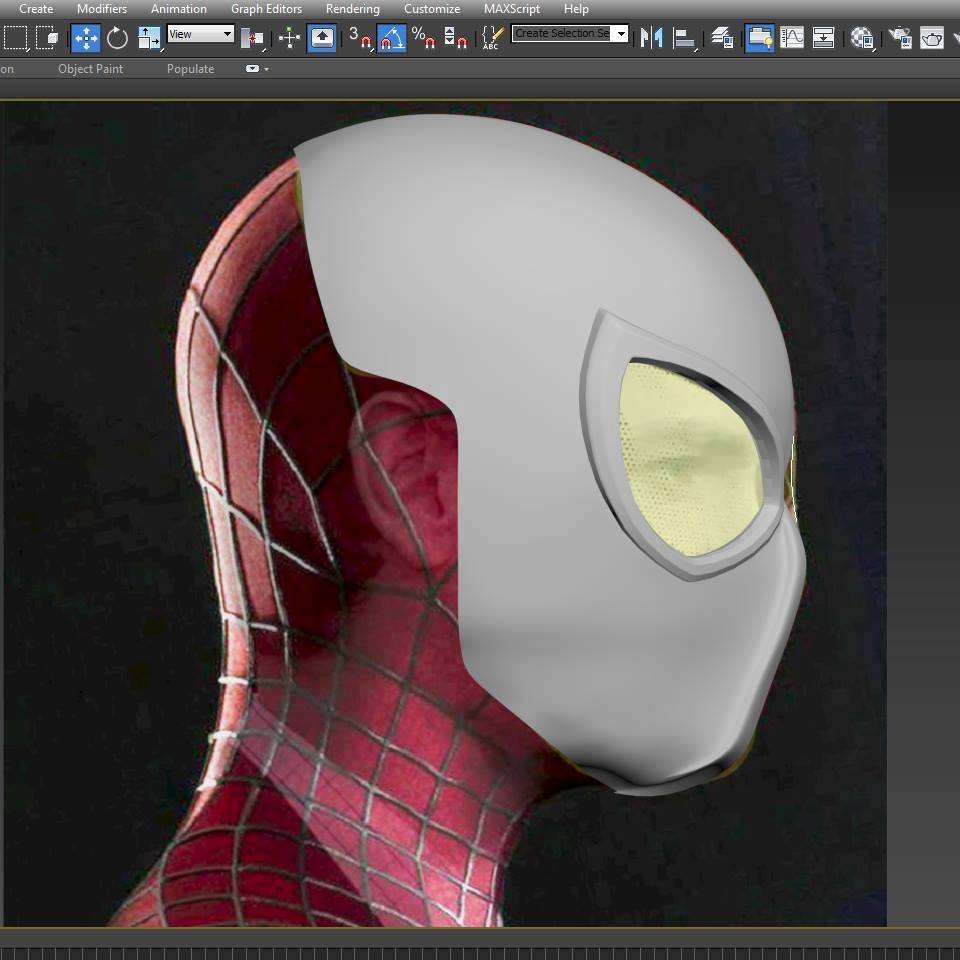This screenshot has width=960, height=960.
Task: Expand the named selection sets dropdown arrow
Action: pyautogui.click(x=621, y=33)
